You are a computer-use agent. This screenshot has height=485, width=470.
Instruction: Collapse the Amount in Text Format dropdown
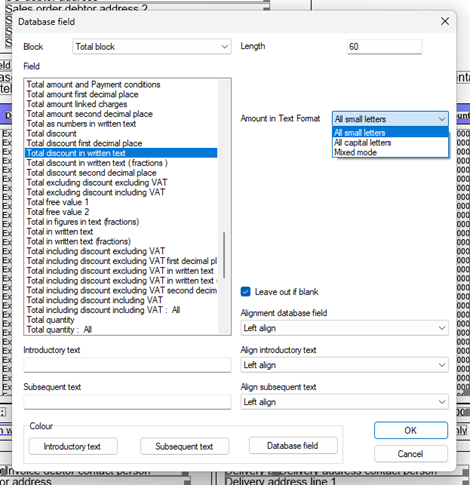390,119
